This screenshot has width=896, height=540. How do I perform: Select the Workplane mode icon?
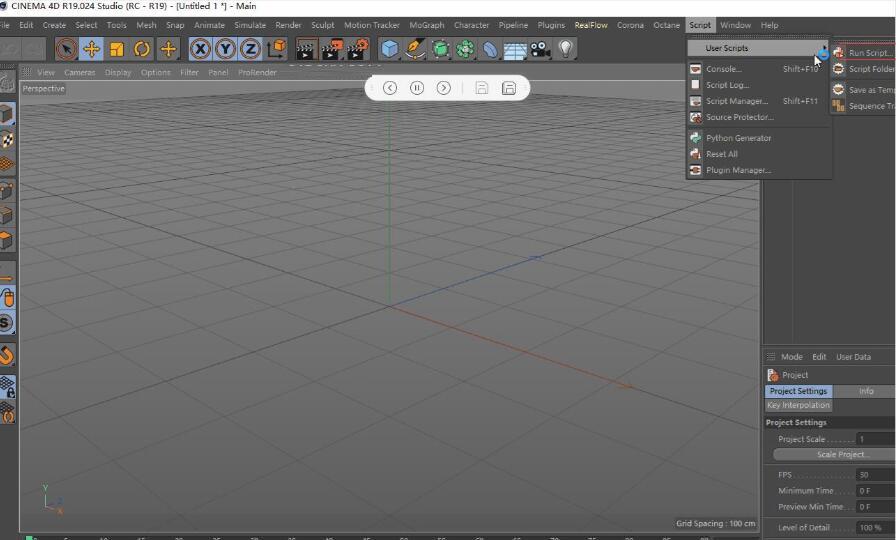(7, 165)
